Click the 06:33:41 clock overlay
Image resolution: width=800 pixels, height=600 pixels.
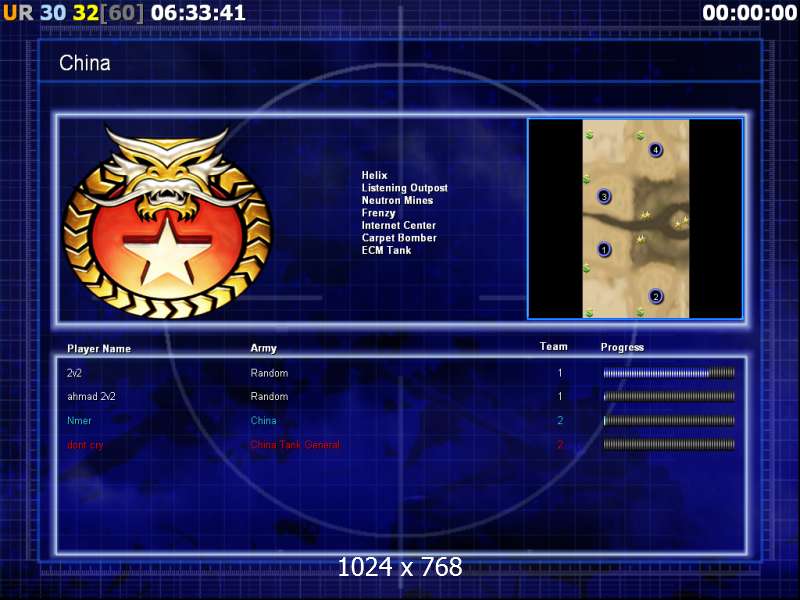click(198, 13)
